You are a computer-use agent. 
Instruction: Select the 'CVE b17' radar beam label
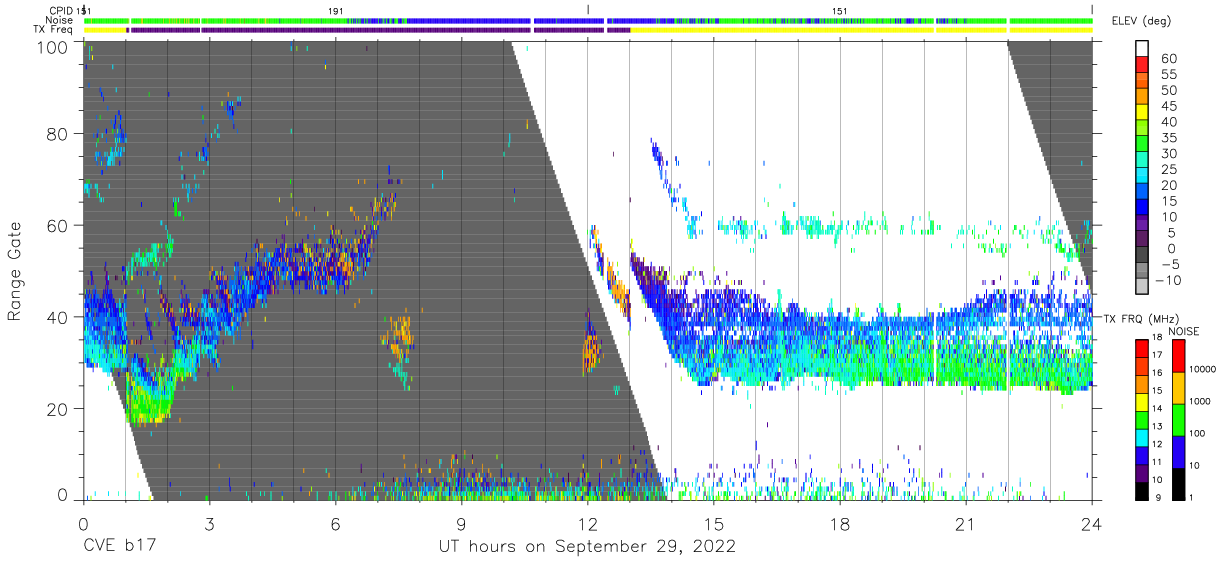tap(120, 547)
